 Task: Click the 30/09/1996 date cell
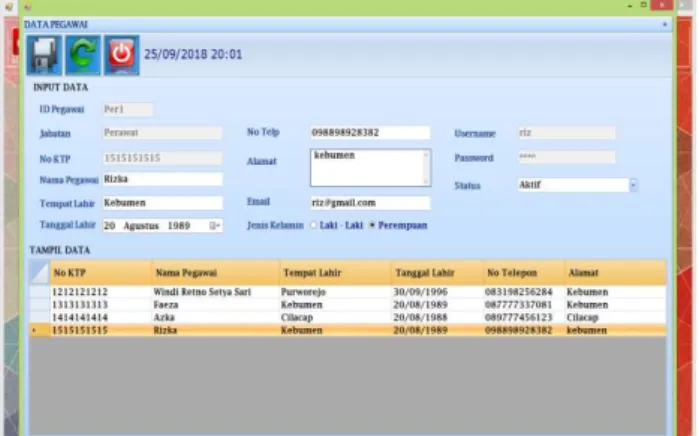(438, 292)
